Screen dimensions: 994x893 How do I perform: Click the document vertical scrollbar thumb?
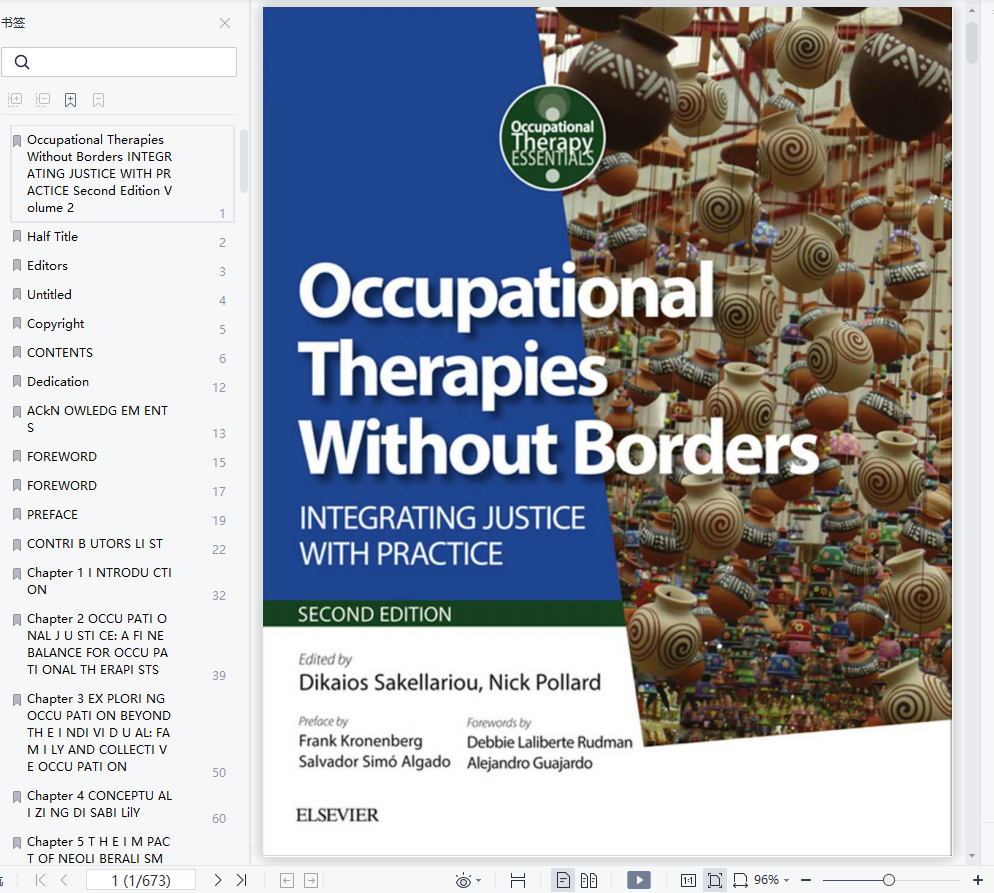click(x=972, y=43)
